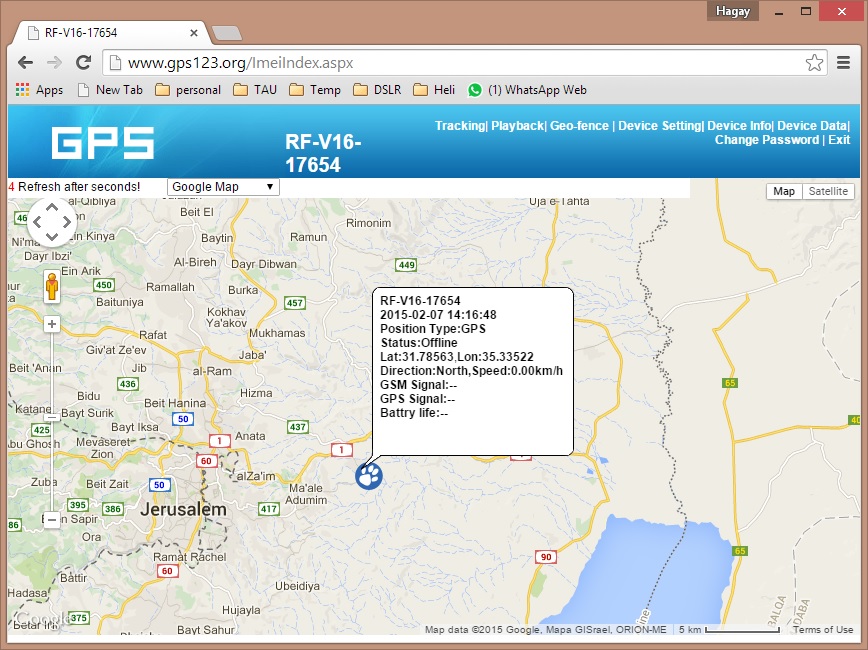Switch map view to Map
The image size is (868, 650).
[x=784, y=191]
